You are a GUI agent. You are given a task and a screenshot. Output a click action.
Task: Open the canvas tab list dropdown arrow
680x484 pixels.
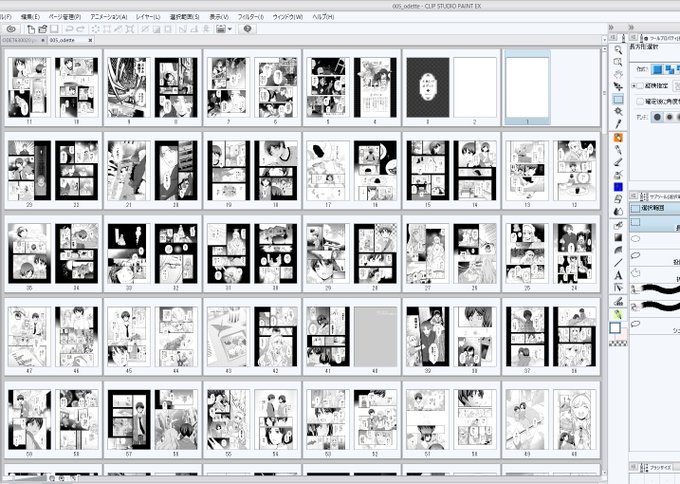point(605,40)
